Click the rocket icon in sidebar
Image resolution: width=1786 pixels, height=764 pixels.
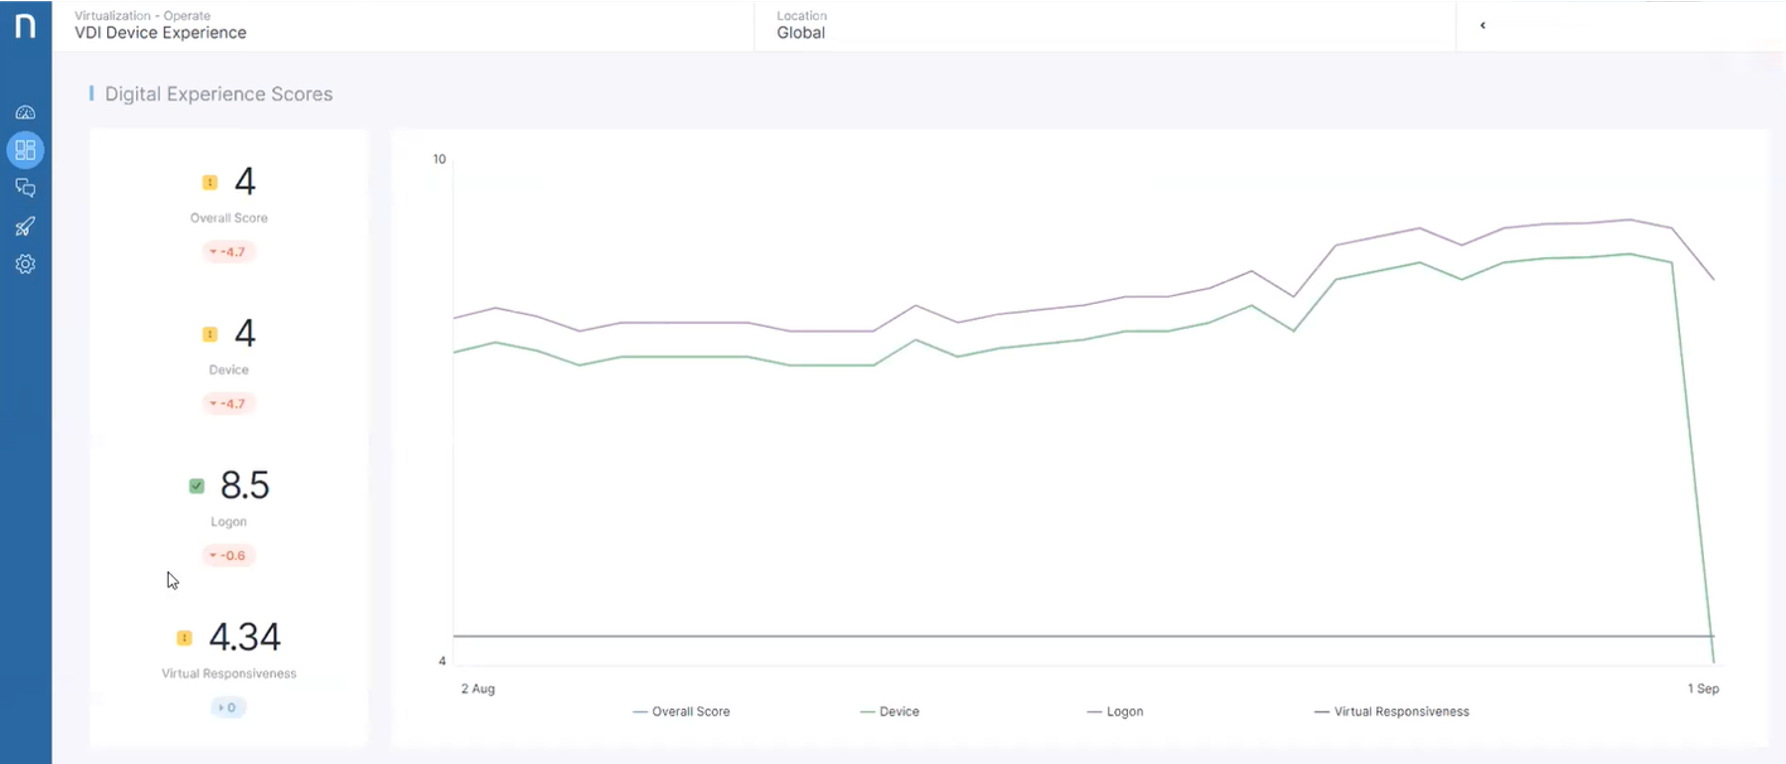click(25, 226)
